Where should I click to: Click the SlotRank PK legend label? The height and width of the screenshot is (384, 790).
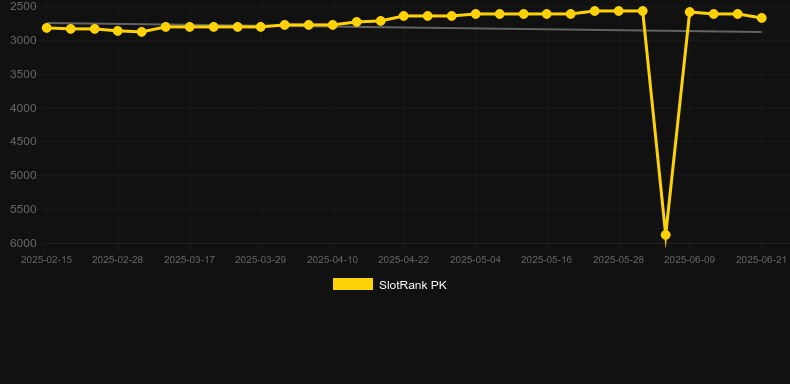click(413, 285)
